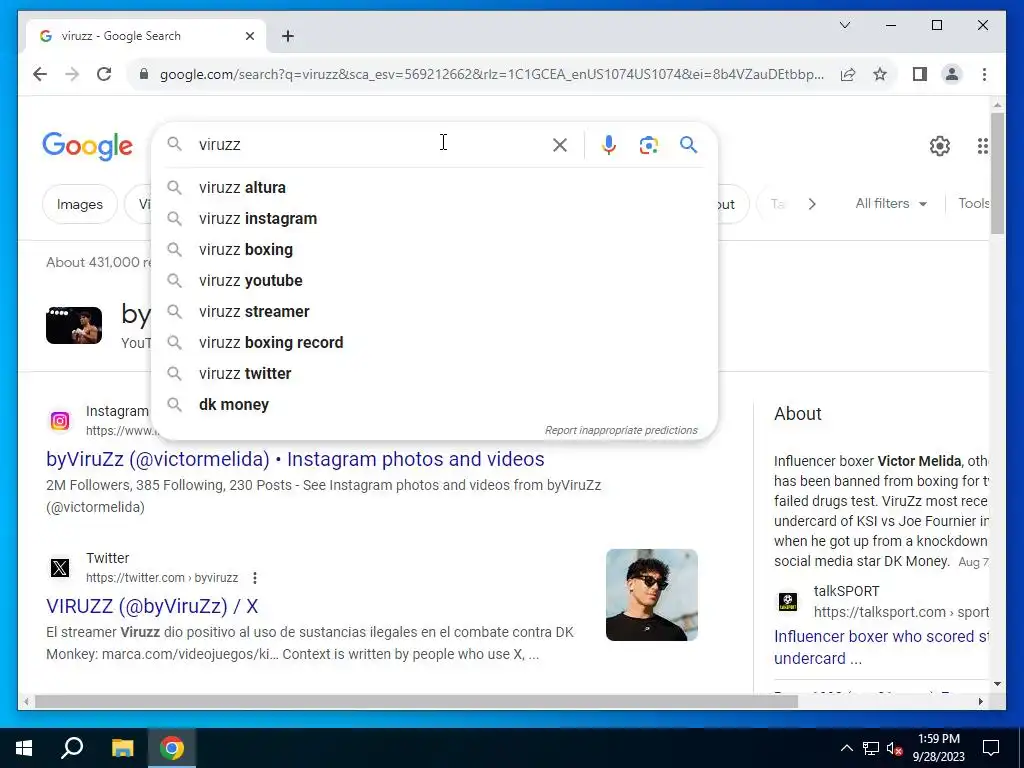The image size is (1024, 768).
Task: Share this page via the address bar share icon
Action: tap(848, 74)
